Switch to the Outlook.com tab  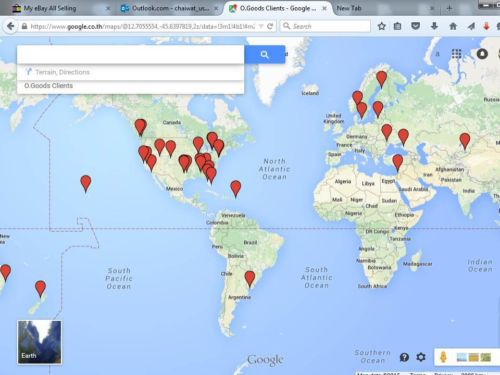click(170, 8)
